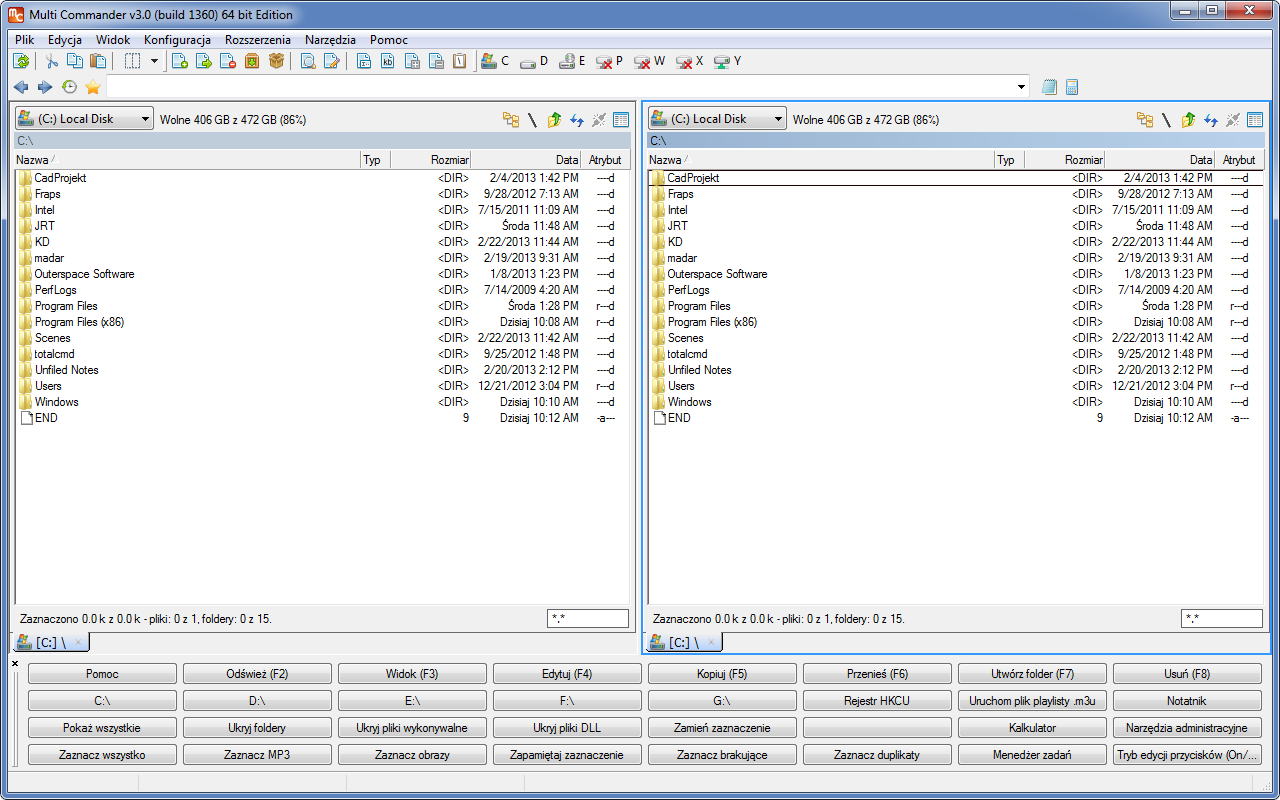
Task: Click Ukryj foldery button
Action: (x=257, y=728)
